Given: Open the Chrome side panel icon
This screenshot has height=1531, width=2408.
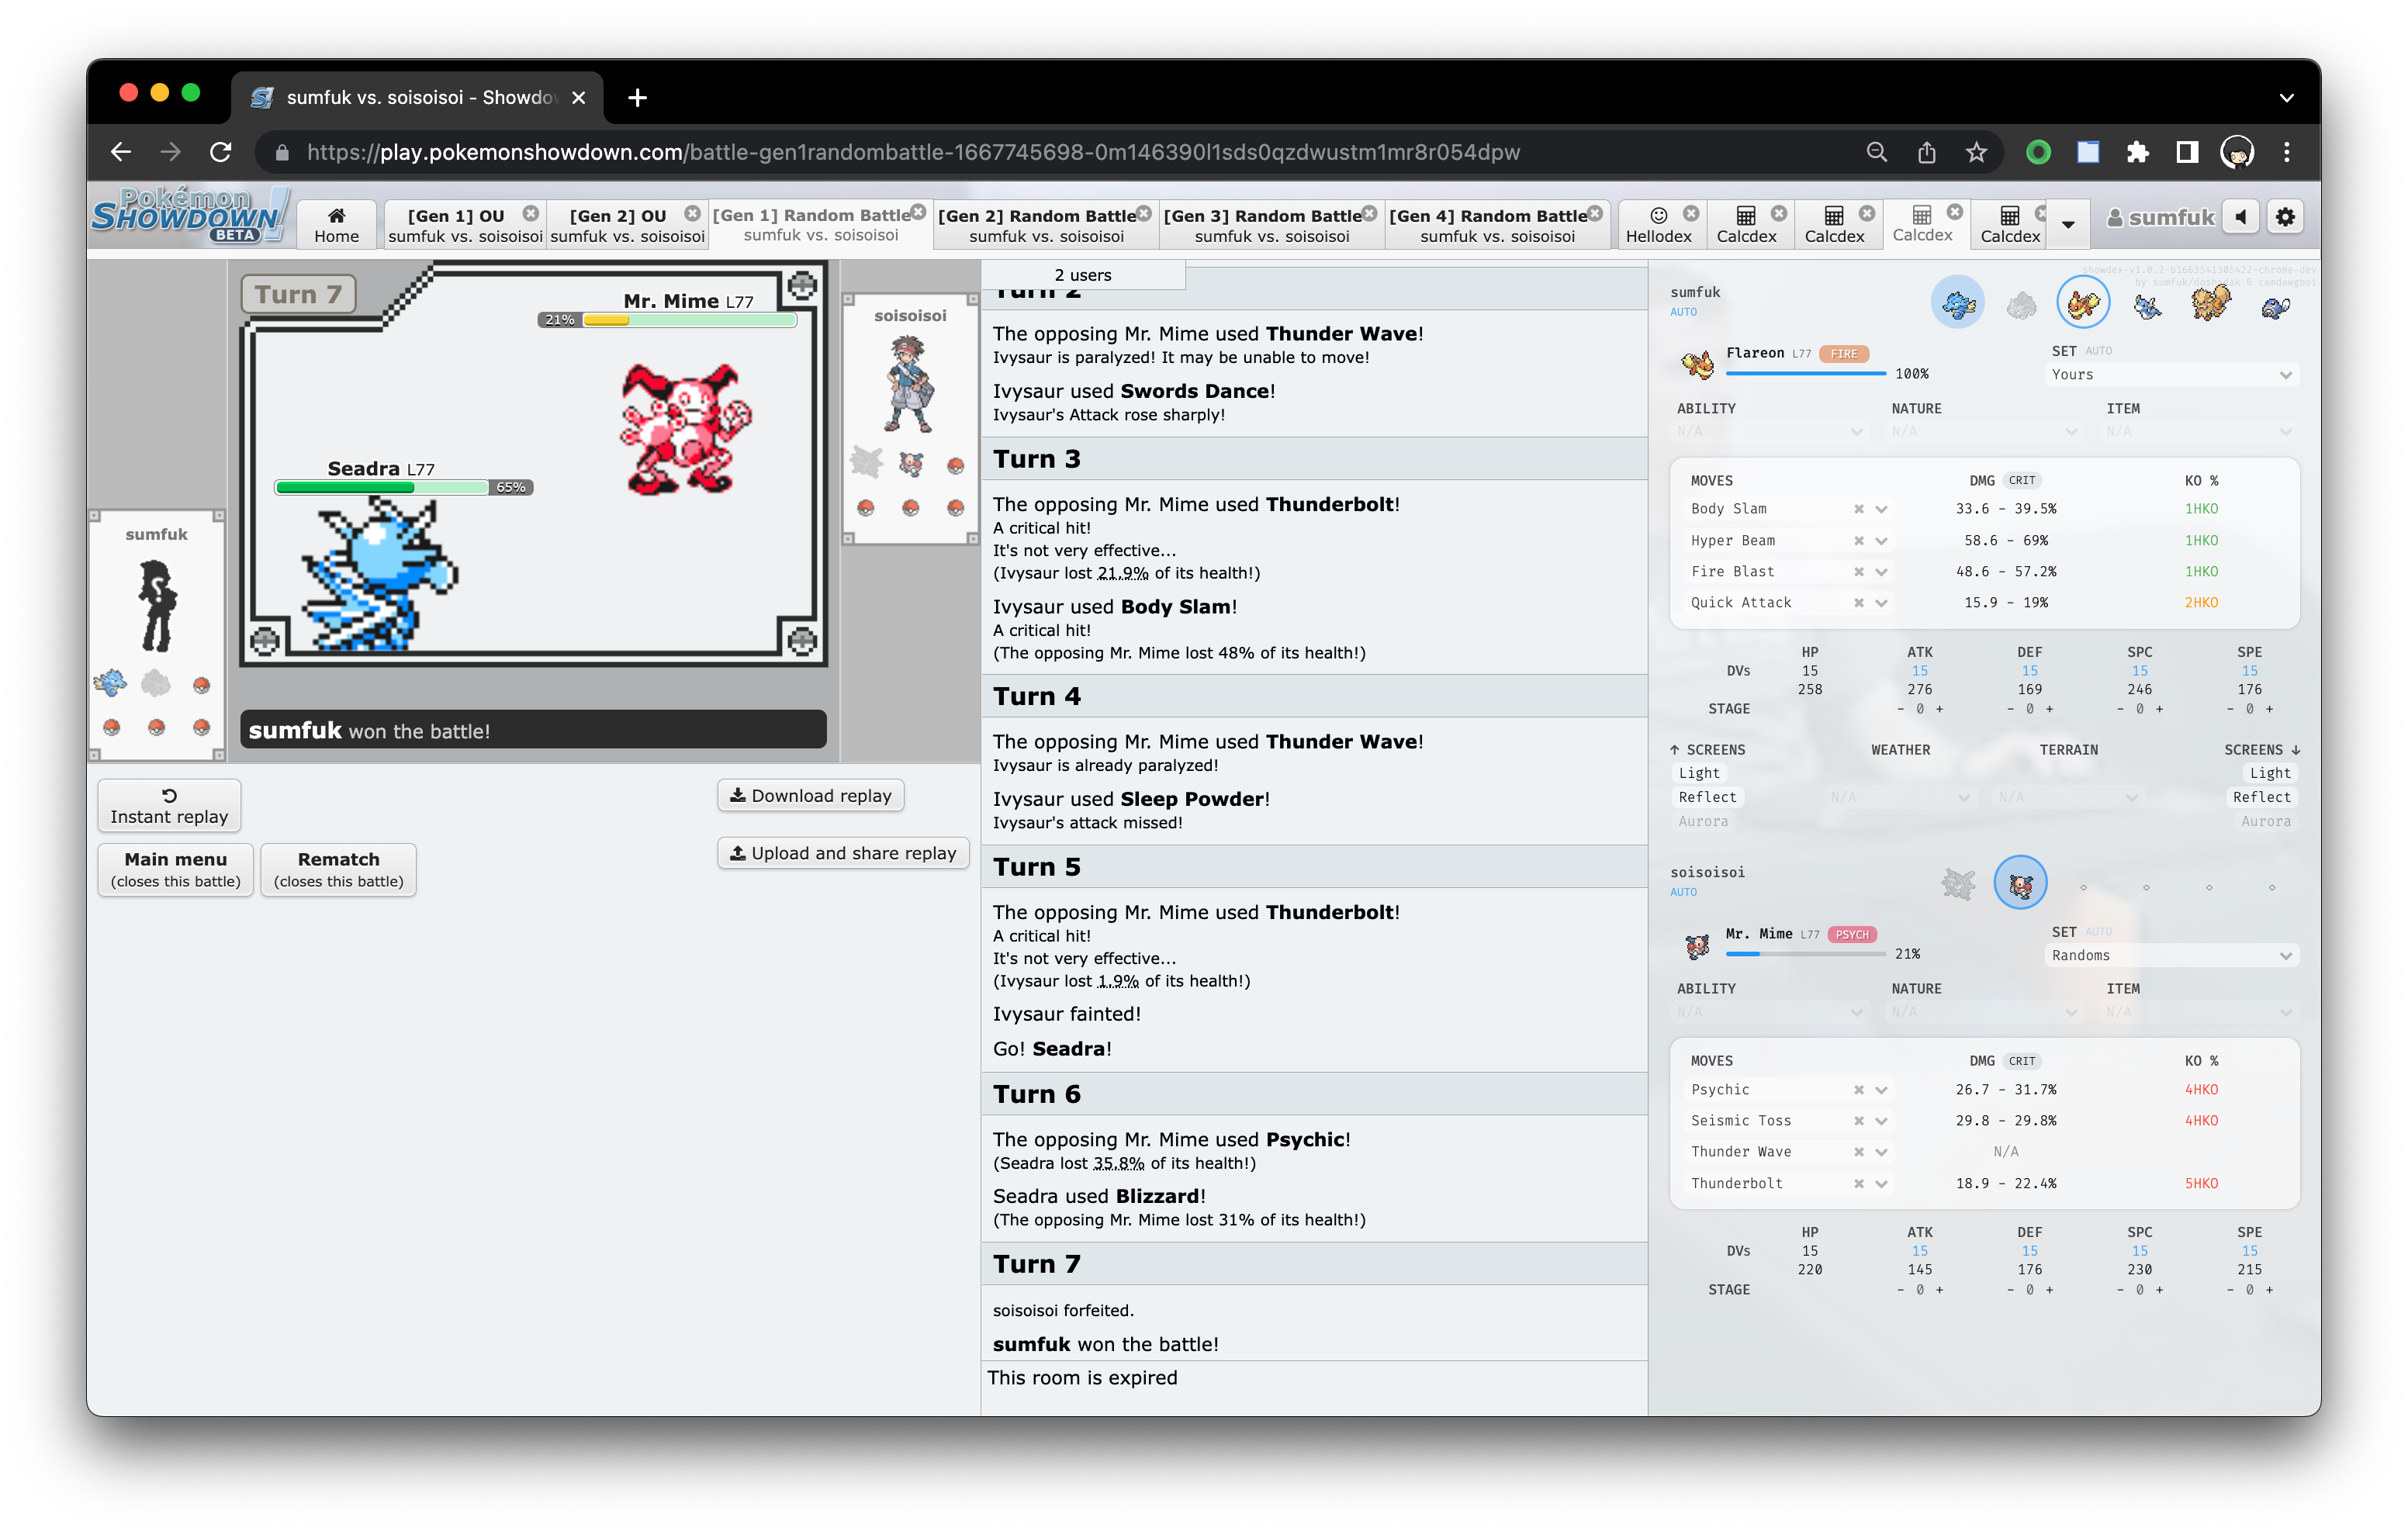Looking at the screenshot, I should coord(2187,152).
